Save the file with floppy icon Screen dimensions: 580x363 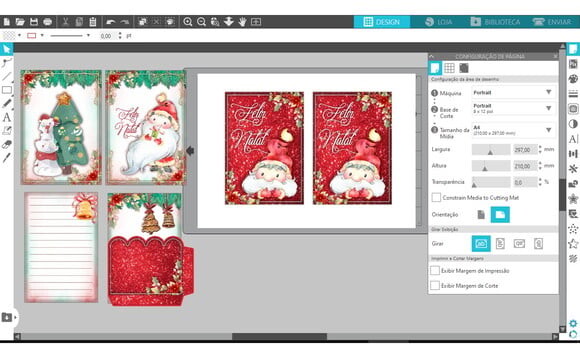pyautogui.click(x=34, y=22)
